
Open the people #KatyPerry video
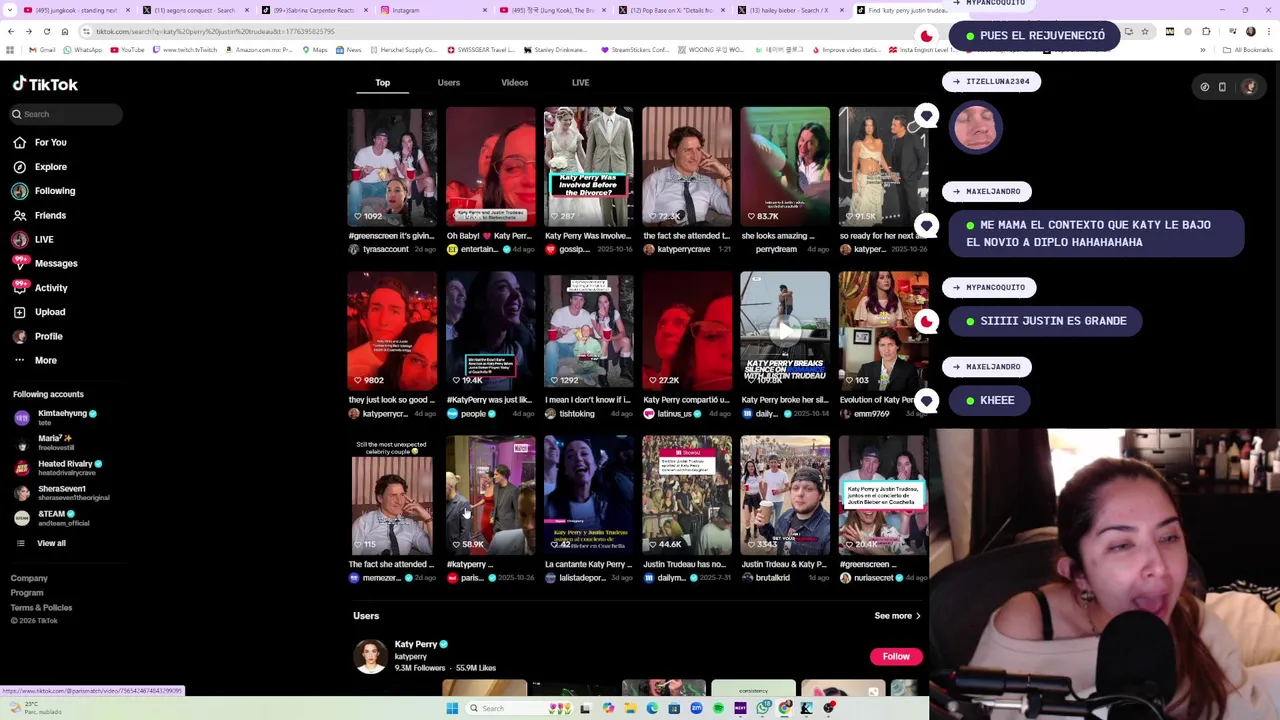(490, 330)
